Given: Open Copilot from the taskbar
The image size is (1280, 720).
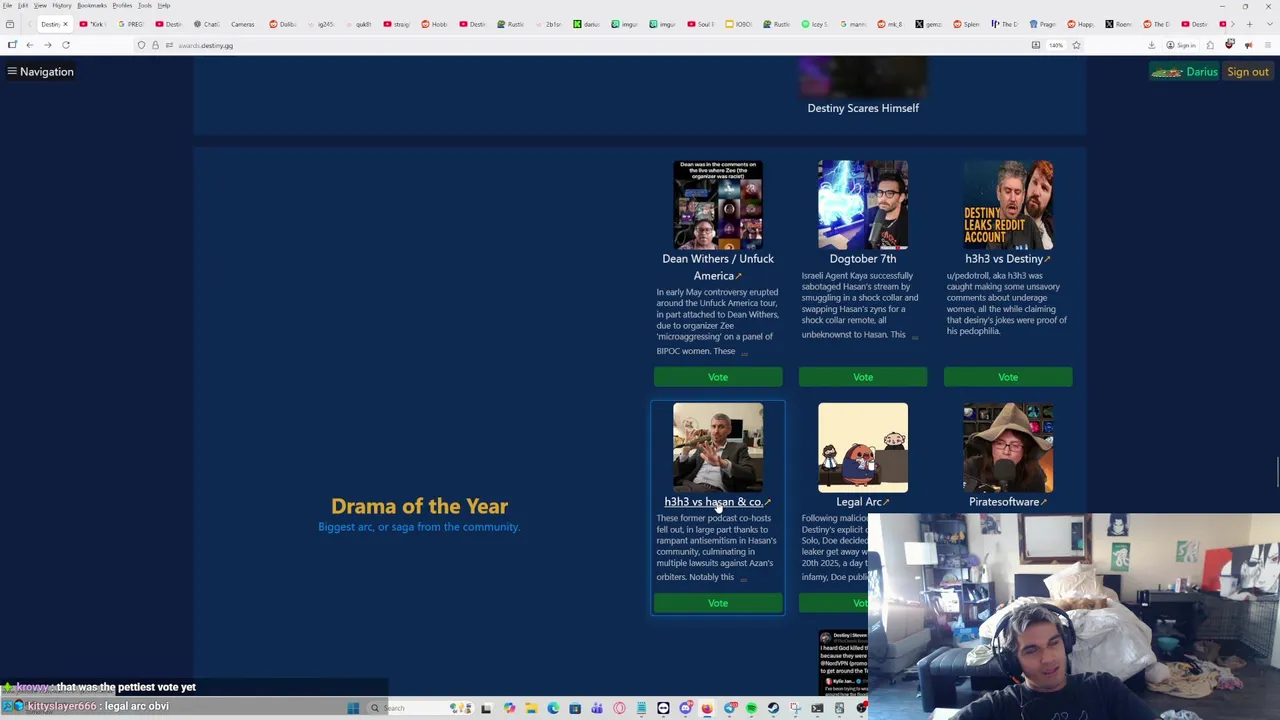Looking at the screenshot, I should [510, 708].
